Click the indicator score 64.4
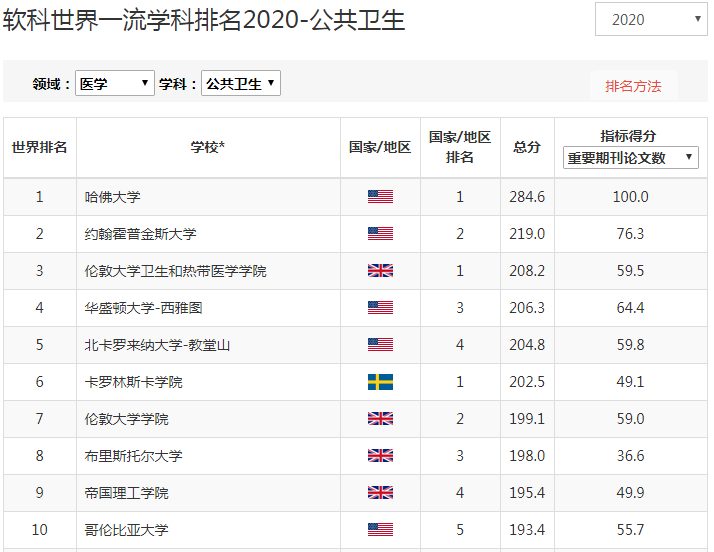The width and height of the screenshot is (714, 552). [x=631, y=307]
